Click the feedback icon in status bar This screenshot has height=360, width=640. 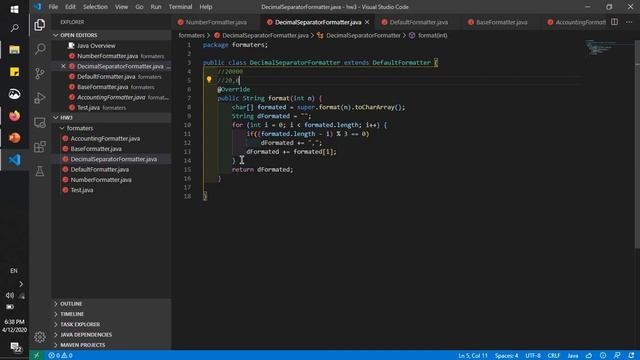pos(617,356)
